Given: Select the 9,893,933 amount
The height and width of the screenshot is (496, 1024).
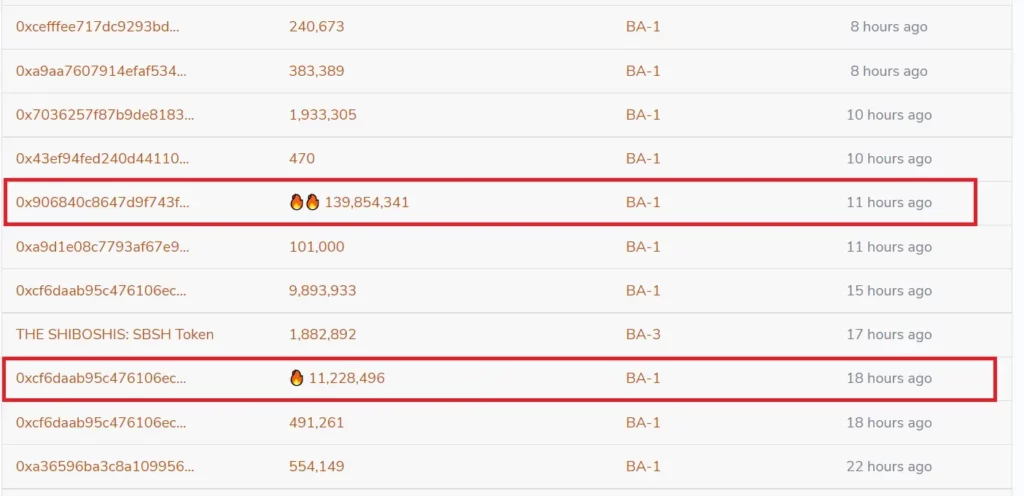Looking at the screenshot, I should pyautogui.click(x=323, y=290).
